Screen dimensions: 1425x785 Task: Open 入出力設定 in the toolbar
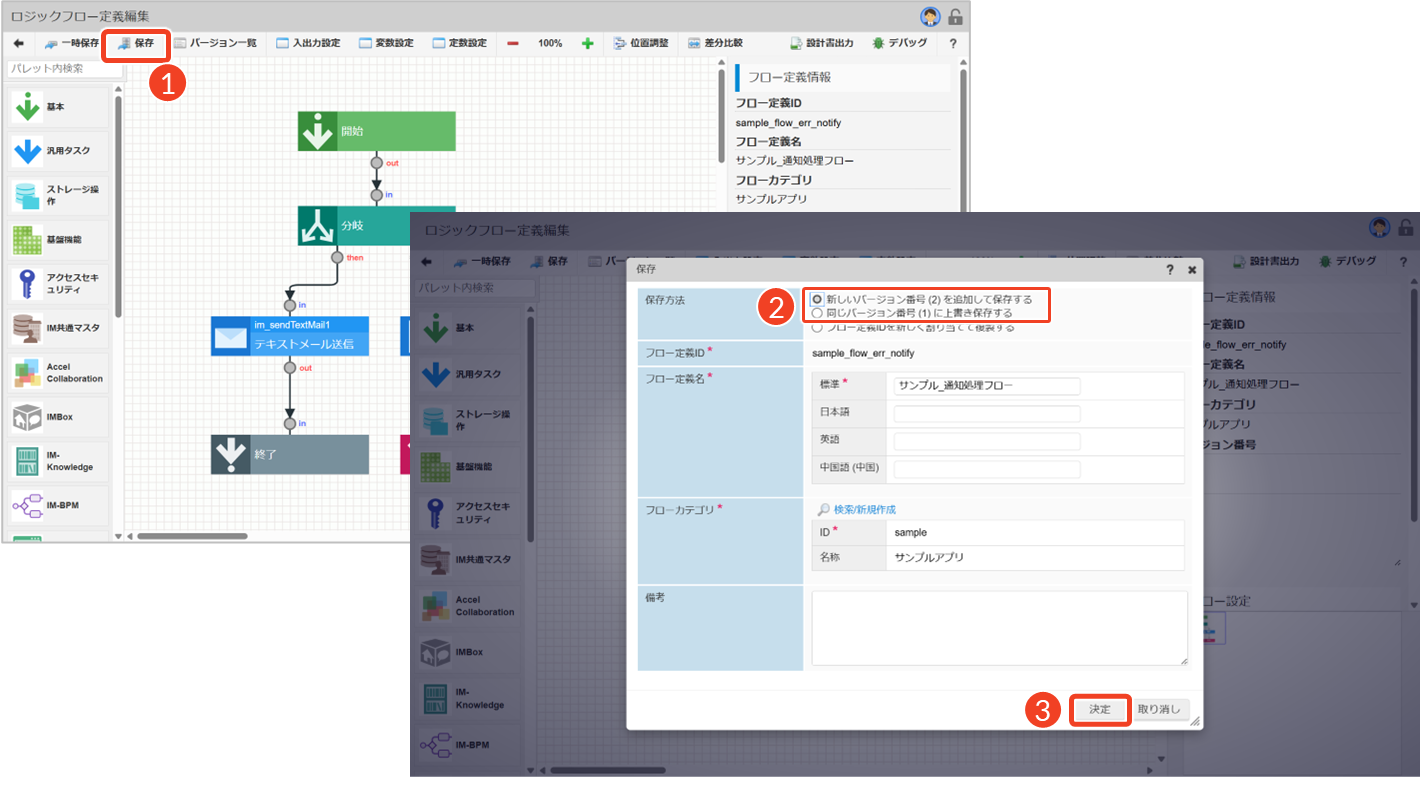click(308, 44)
